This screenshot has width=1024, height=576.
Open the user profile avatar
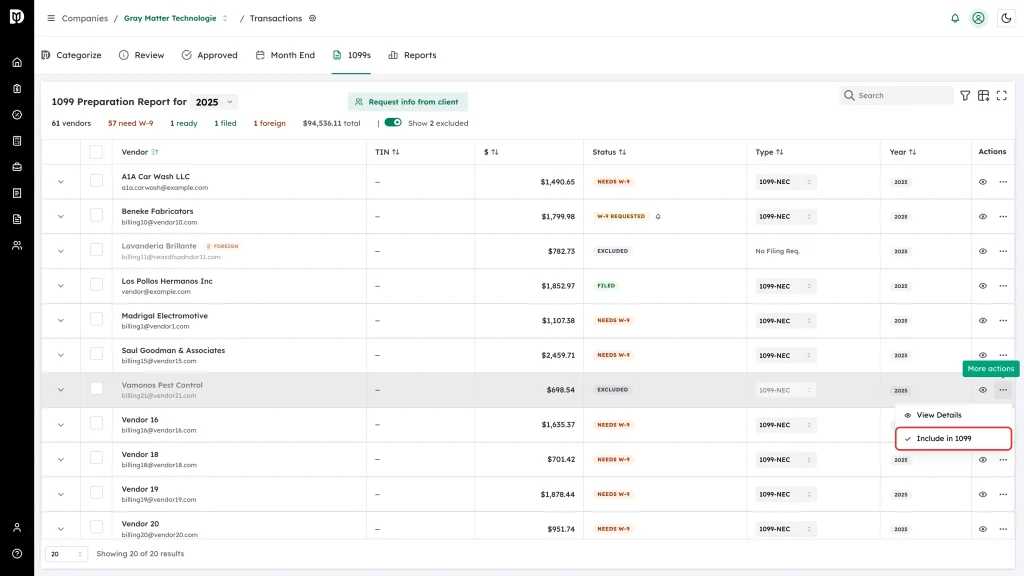978,18
